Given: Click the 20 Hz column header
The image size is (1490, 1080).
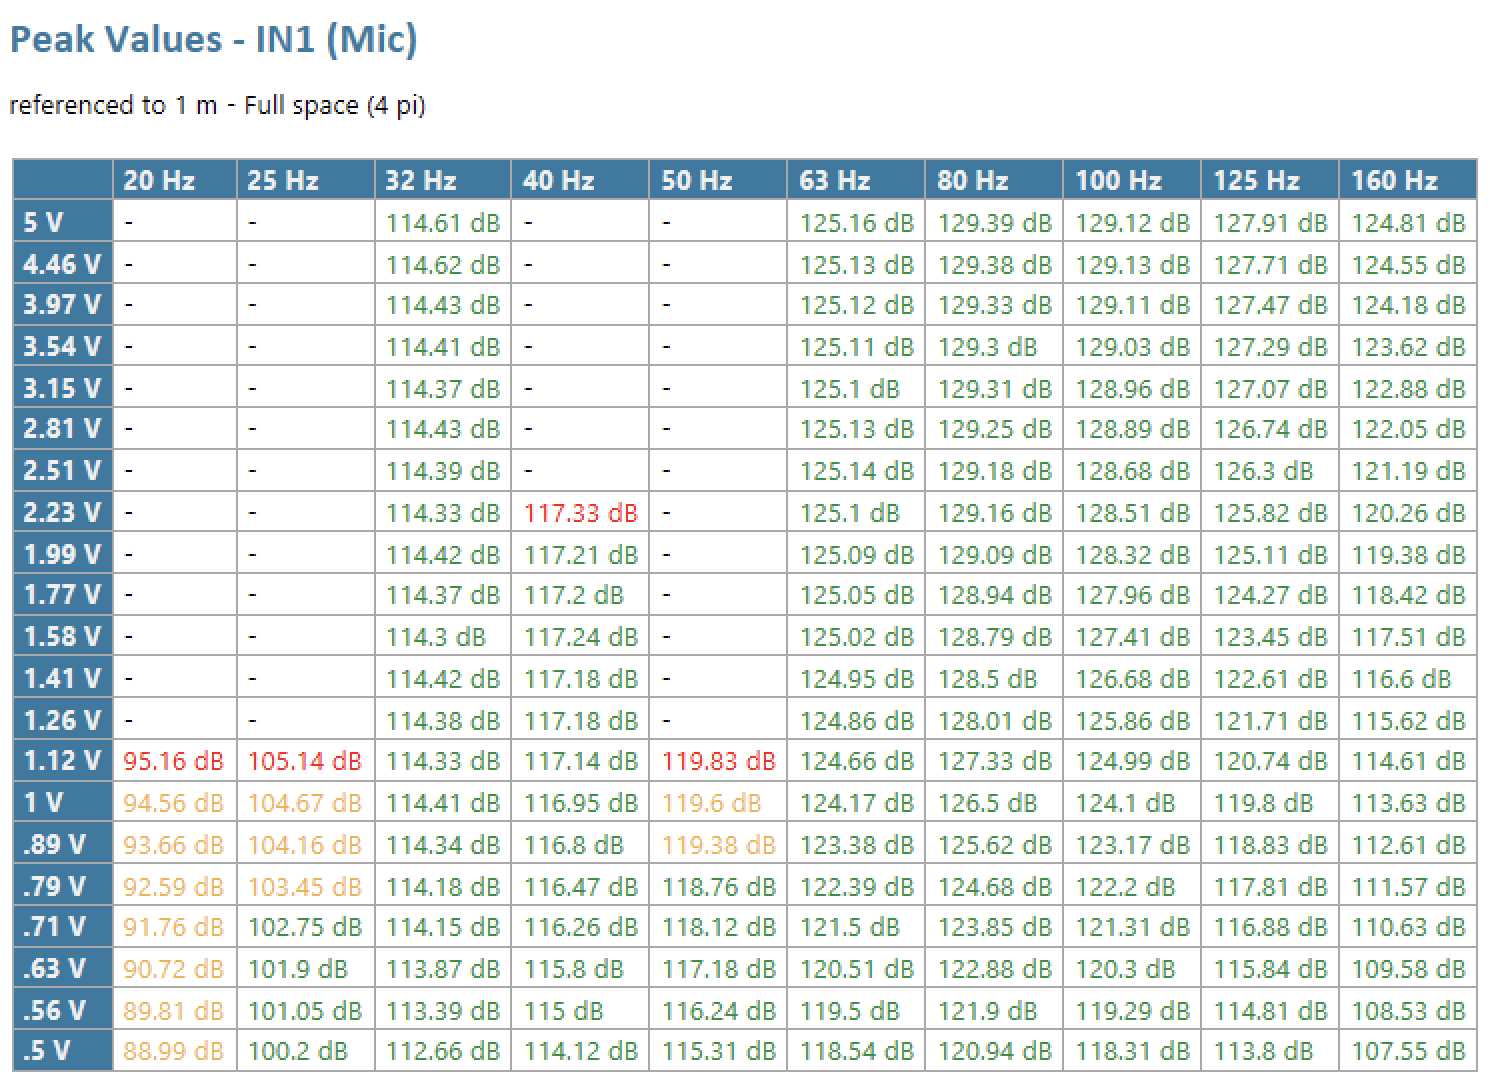Looking at the screenshot, I should click(x=175, y=180).
